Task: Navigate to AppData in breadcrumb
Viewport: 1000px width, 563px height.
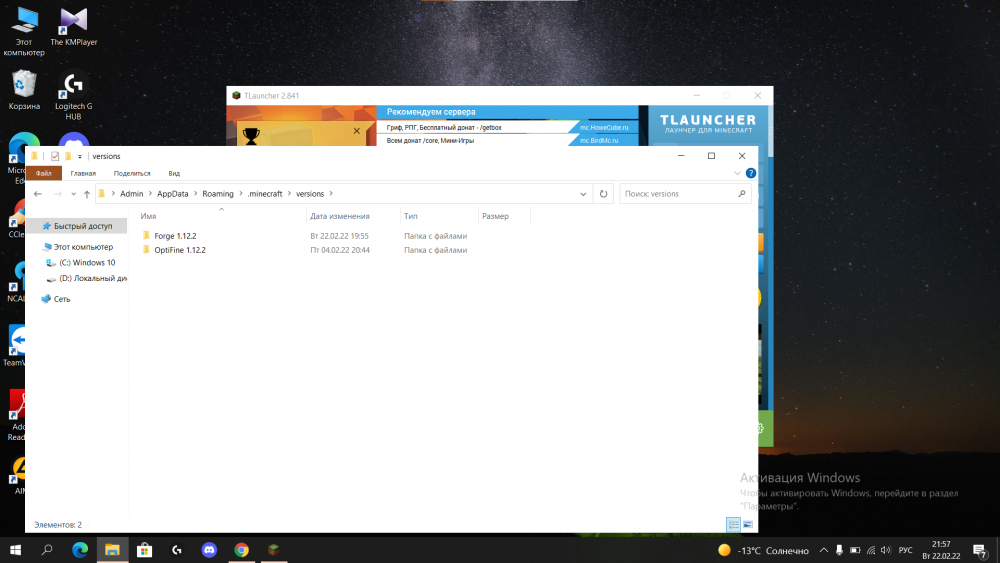Action: (172, 194)
